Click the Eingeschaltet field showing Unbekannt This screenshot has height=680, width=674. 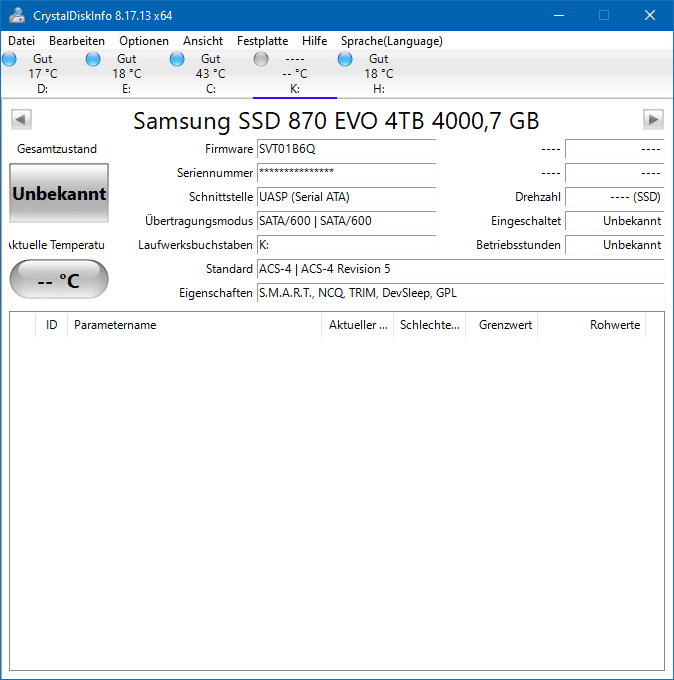(615, 221)
